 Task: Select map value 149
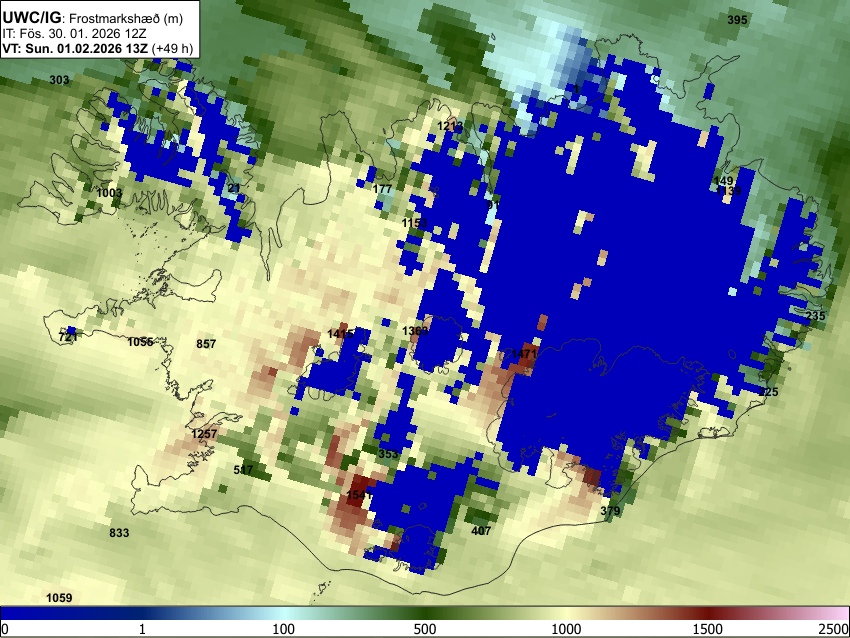723,181
